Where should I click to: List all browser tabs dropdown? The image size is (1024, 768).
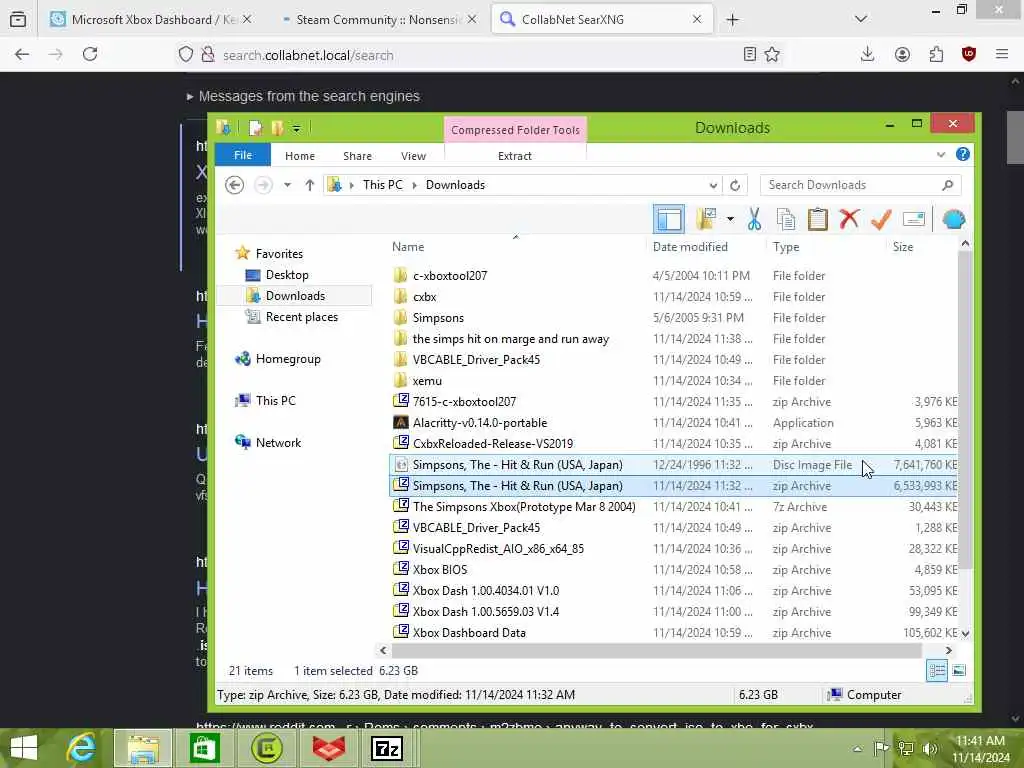(861, 19)
